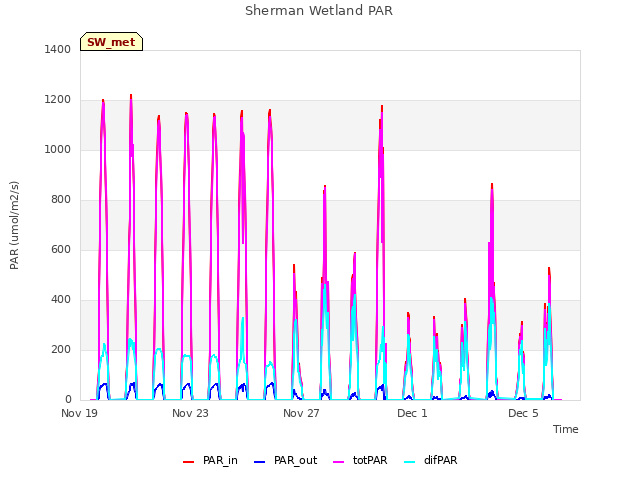Screen dimensions: 640x480
Task: Click the Time x-axis title
Action: [565, 429]
